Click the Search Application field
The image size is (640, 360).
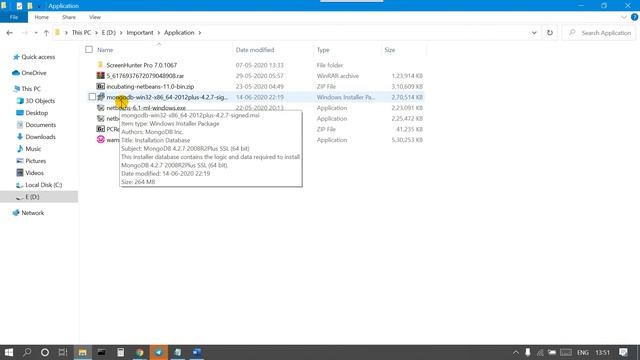(x=600, y=33)
